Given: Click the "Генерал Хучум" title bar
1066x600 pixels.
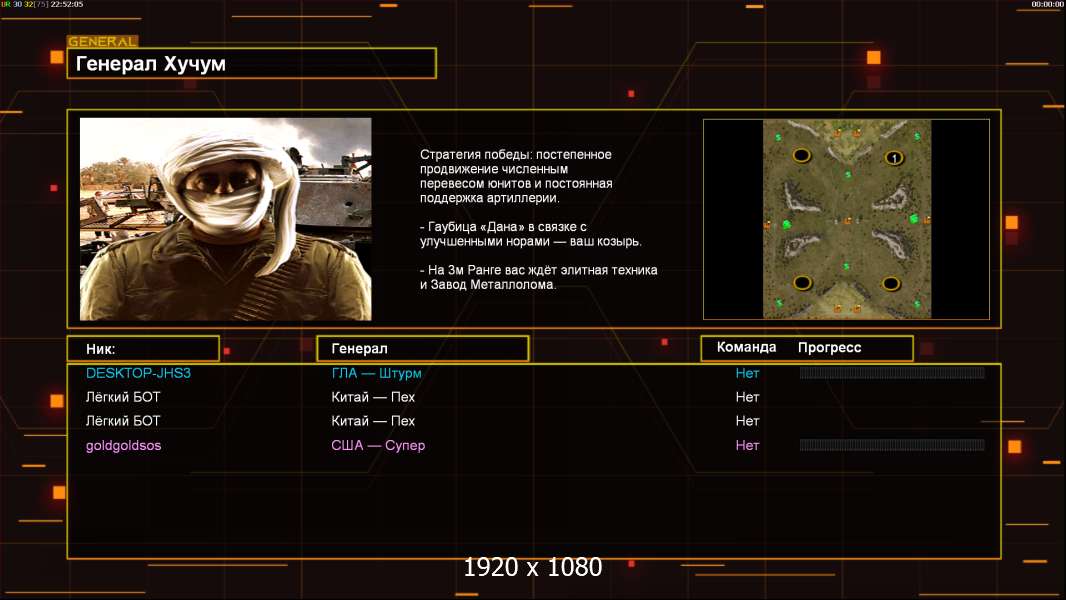Looking at the screenshot, I should 251,64.
